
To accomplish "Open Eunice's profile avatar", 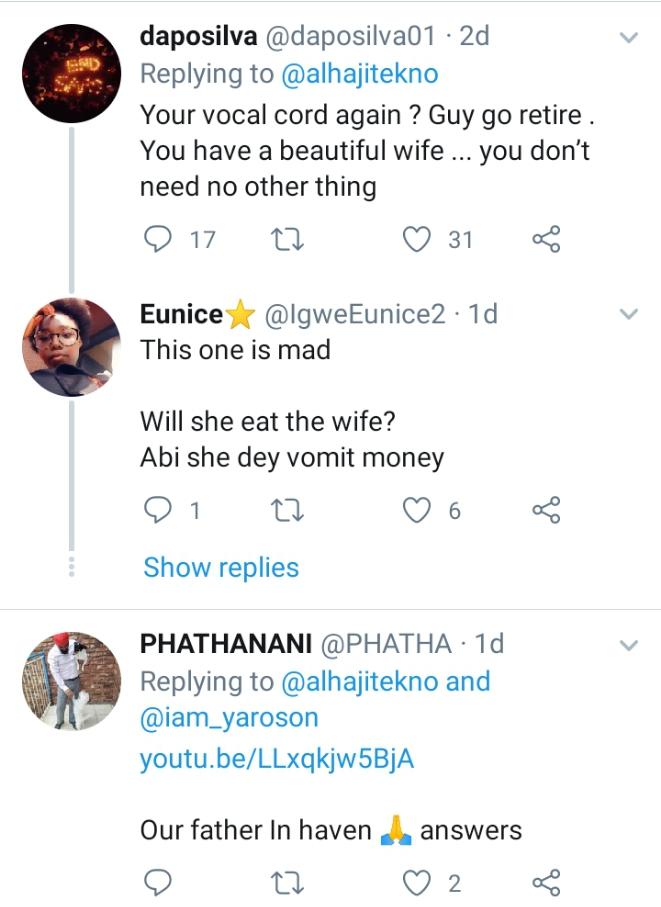I will click(72, 347).
